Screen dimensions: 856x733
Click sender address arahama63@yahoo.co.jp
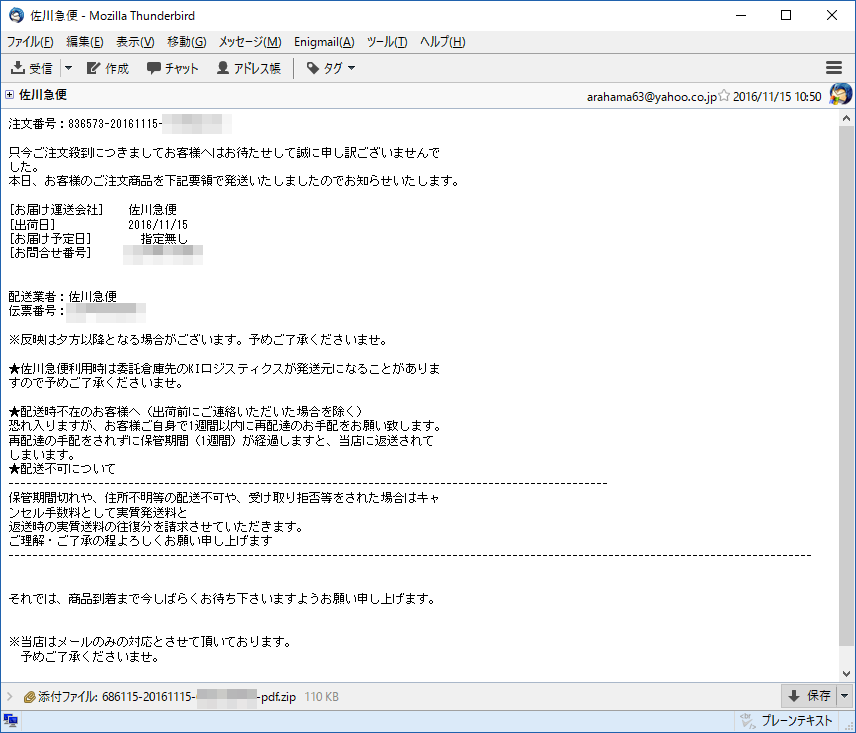651,97
